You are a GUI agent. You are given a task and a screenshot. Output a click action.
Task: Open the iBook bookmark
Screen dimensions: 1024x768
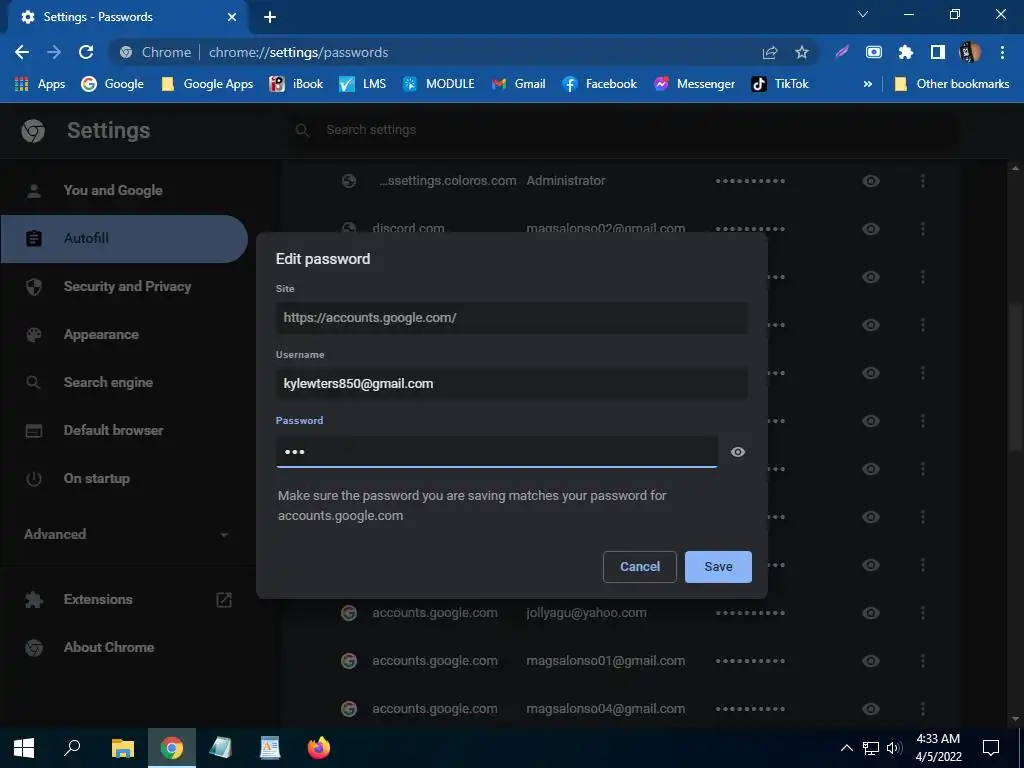(x=296, y=84)
